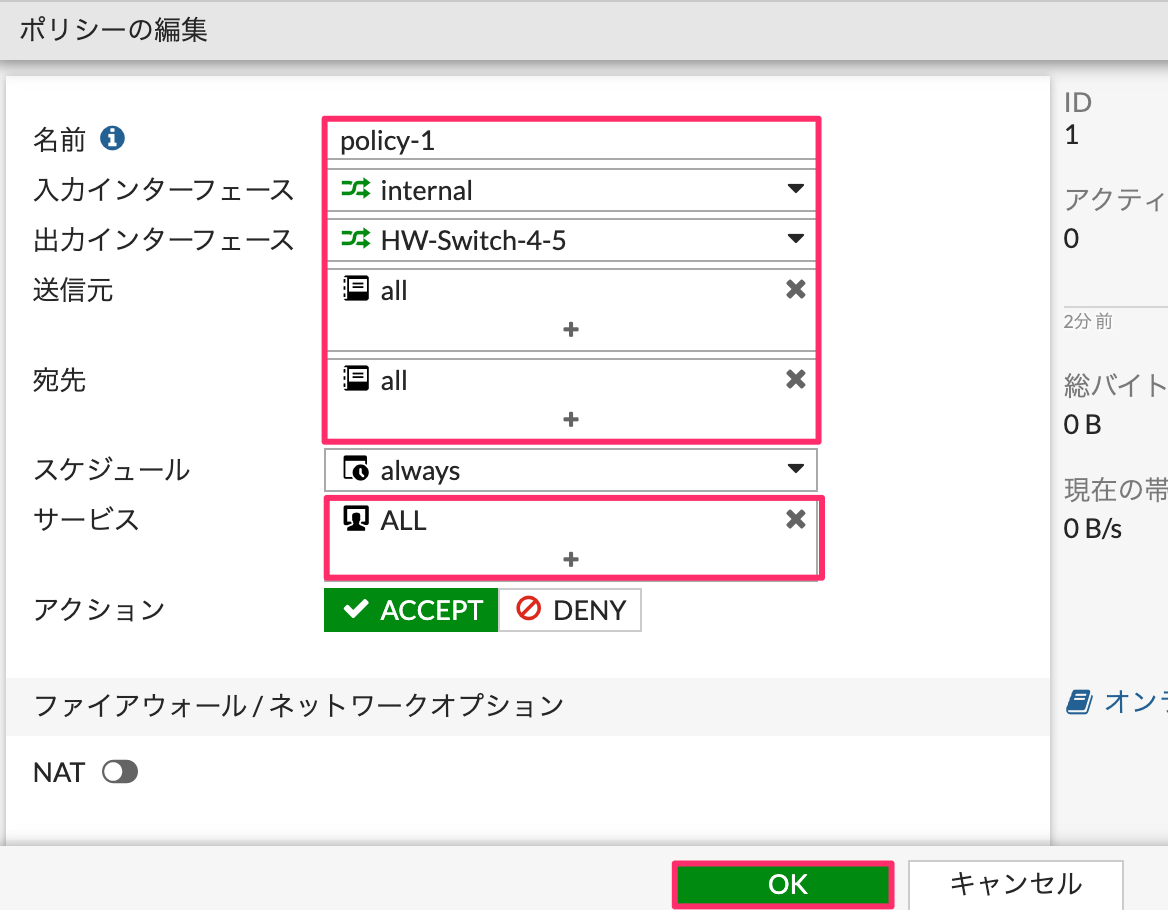Viewport: 1168px width, 910px height.
Task: Remove the 宛先 entry "all"
Action: (x=795, y=380)
